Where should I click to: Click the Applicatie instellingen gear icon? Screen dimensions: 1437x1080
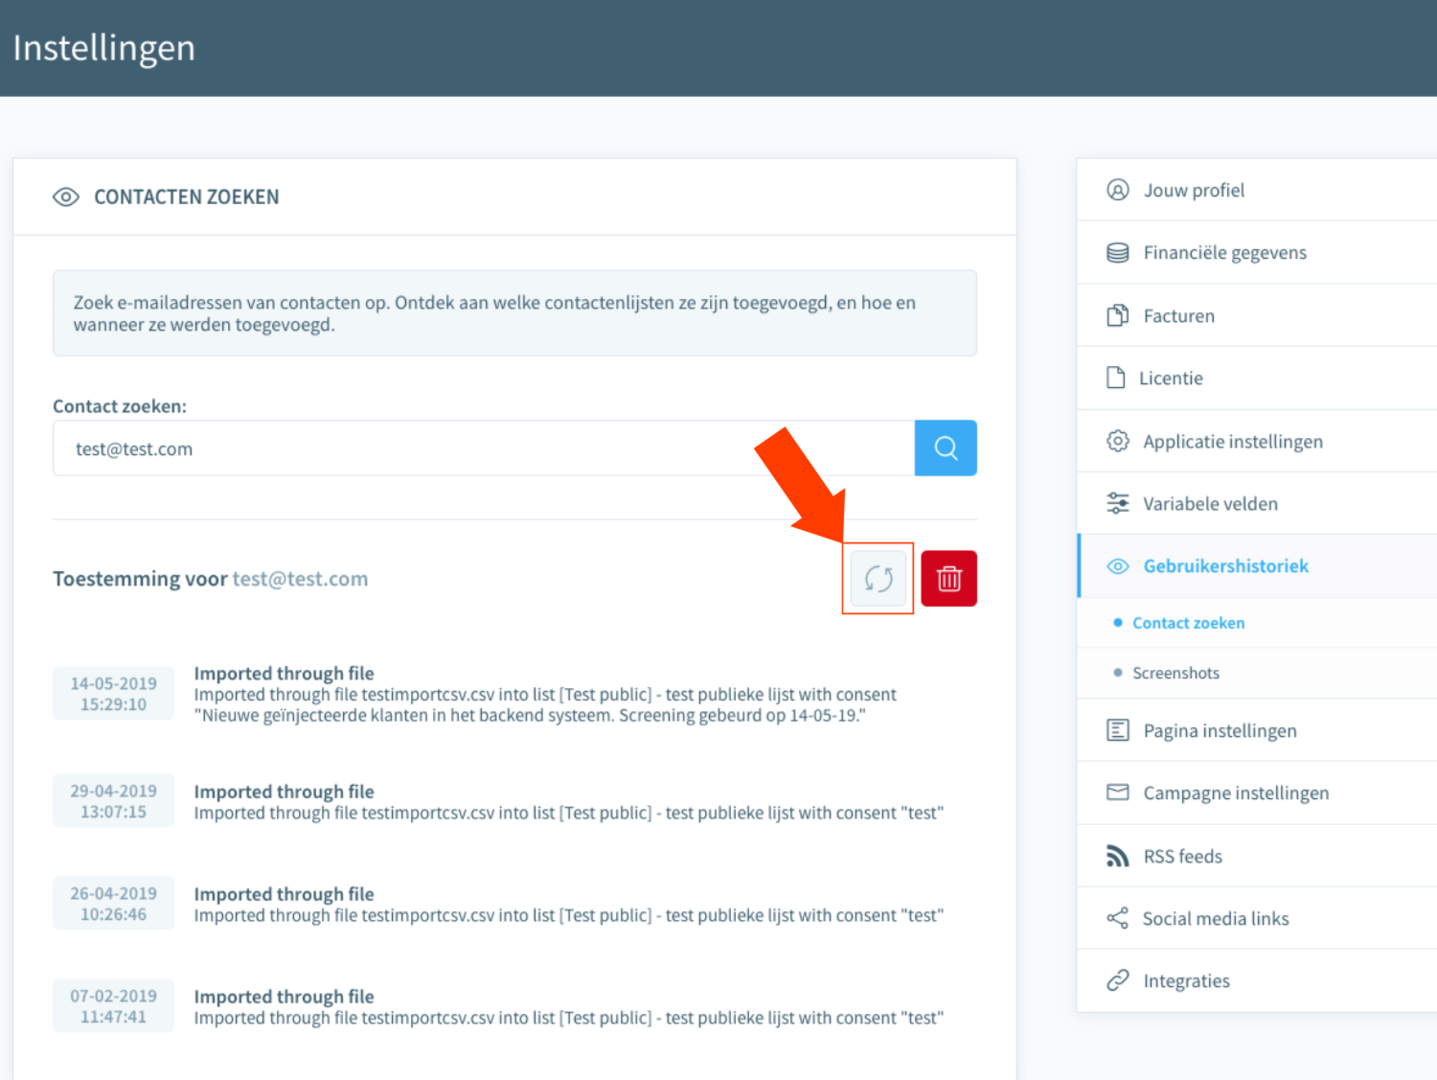[1117, 441]
